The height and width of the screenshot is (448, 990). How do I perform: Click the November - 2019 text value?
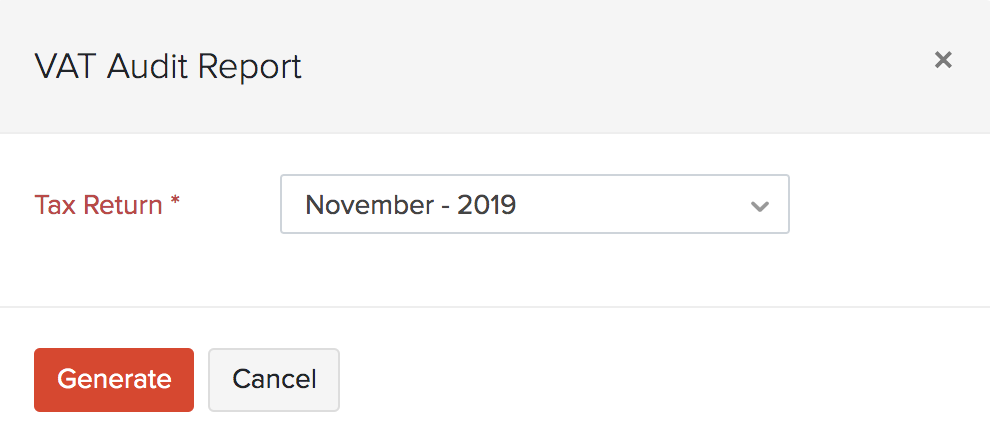coord(410,205)
